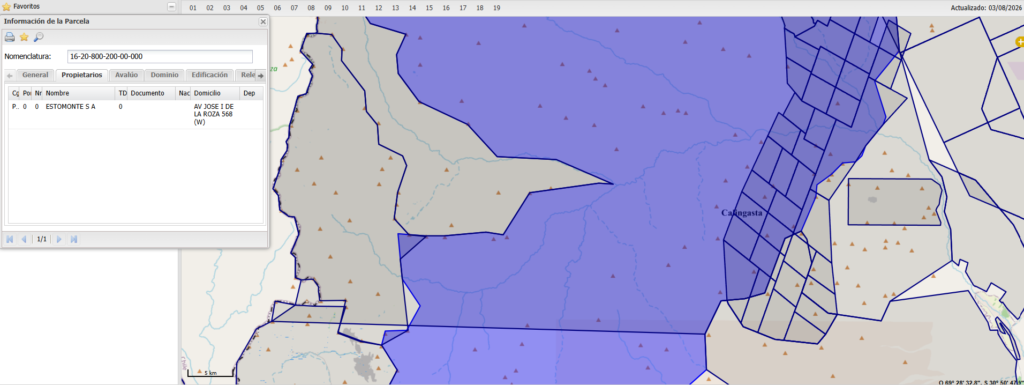
Task: Print the parcel information
Action: point(10,37)
